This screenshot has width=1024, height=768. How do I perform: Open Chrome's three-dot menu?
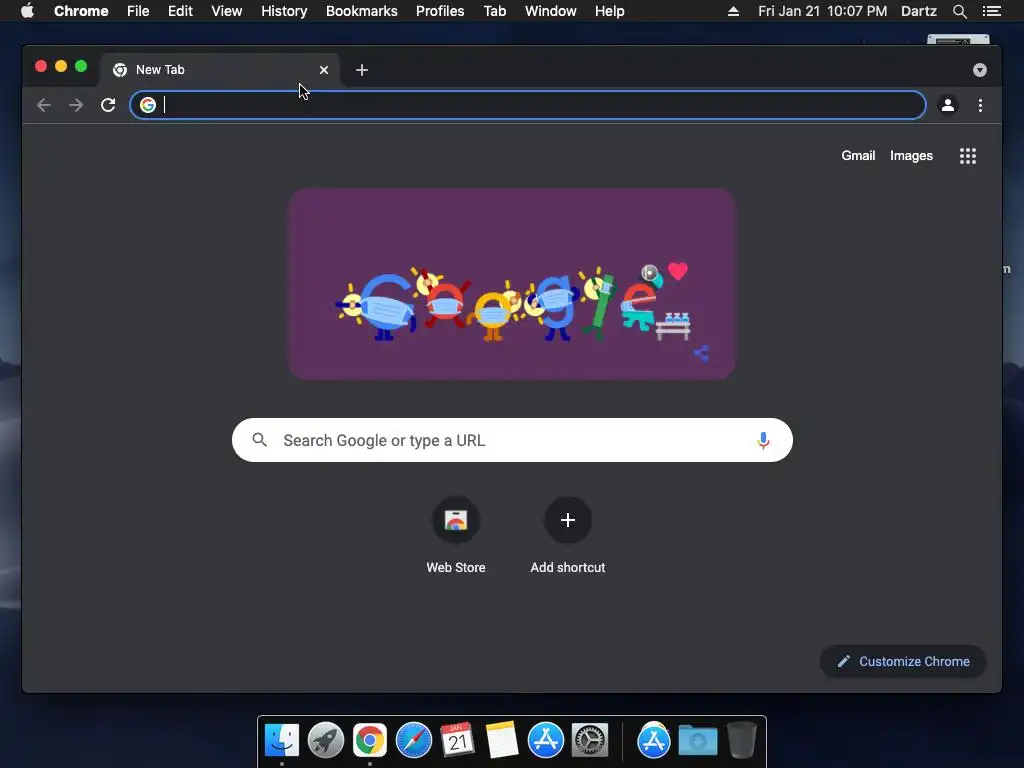980,105
